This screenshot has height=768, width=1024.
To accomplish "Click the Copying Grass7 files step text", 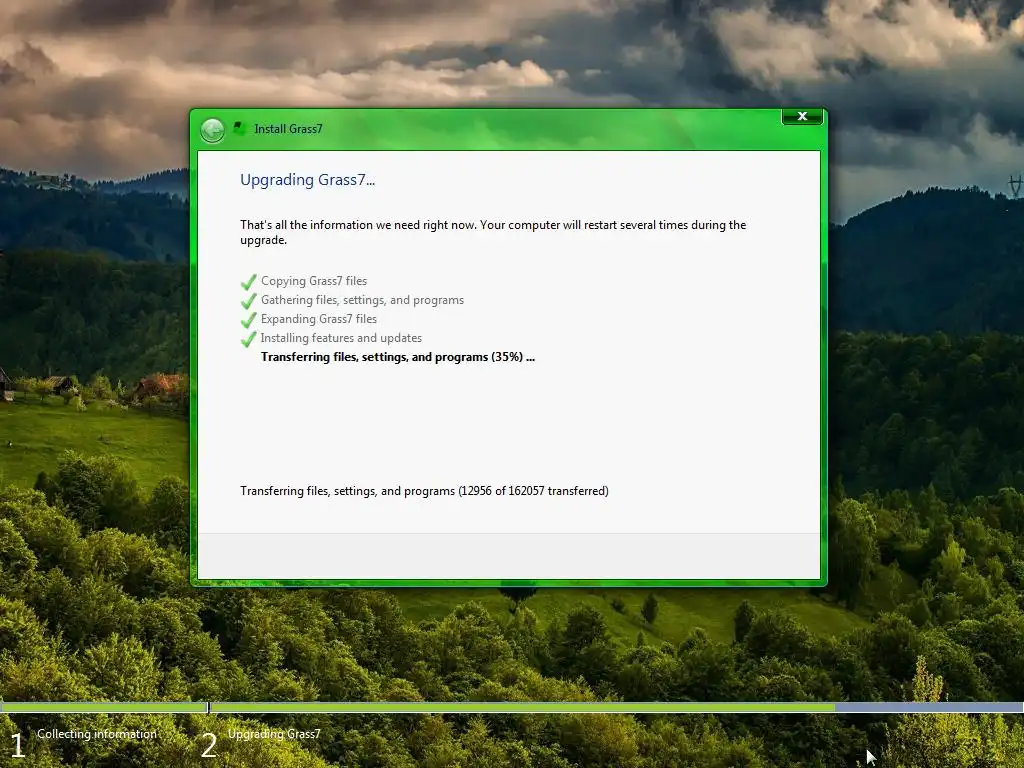I will [314, 281].
